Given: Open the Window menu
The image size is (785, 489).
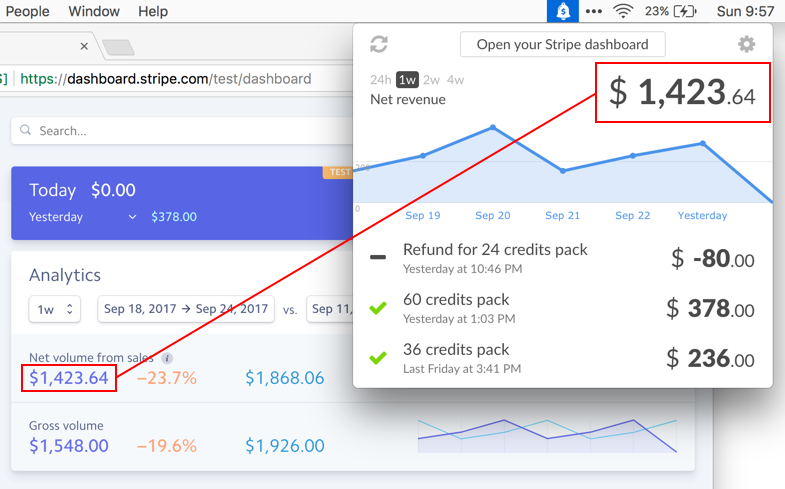Looking at the screenshot, I should [94, 11].
